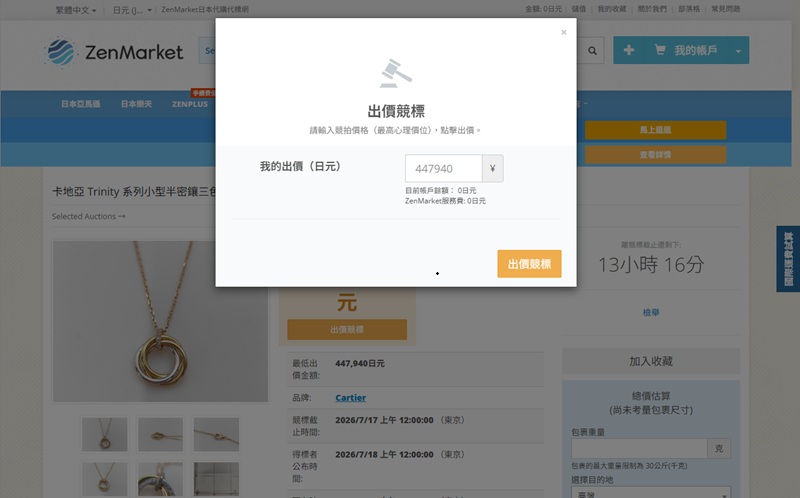
Task: Select the first necklace thumbnail in top row
Action: pos(105,434)
